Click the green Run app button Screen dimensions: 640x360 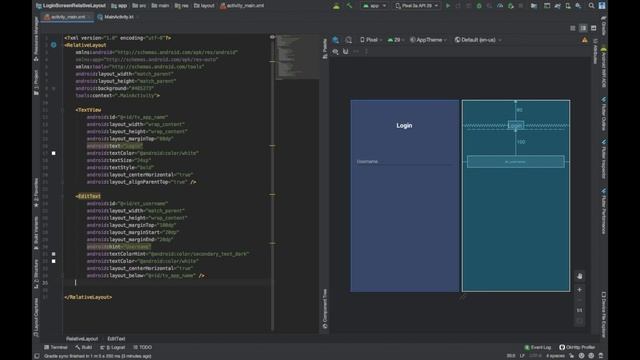click(448, 6)
